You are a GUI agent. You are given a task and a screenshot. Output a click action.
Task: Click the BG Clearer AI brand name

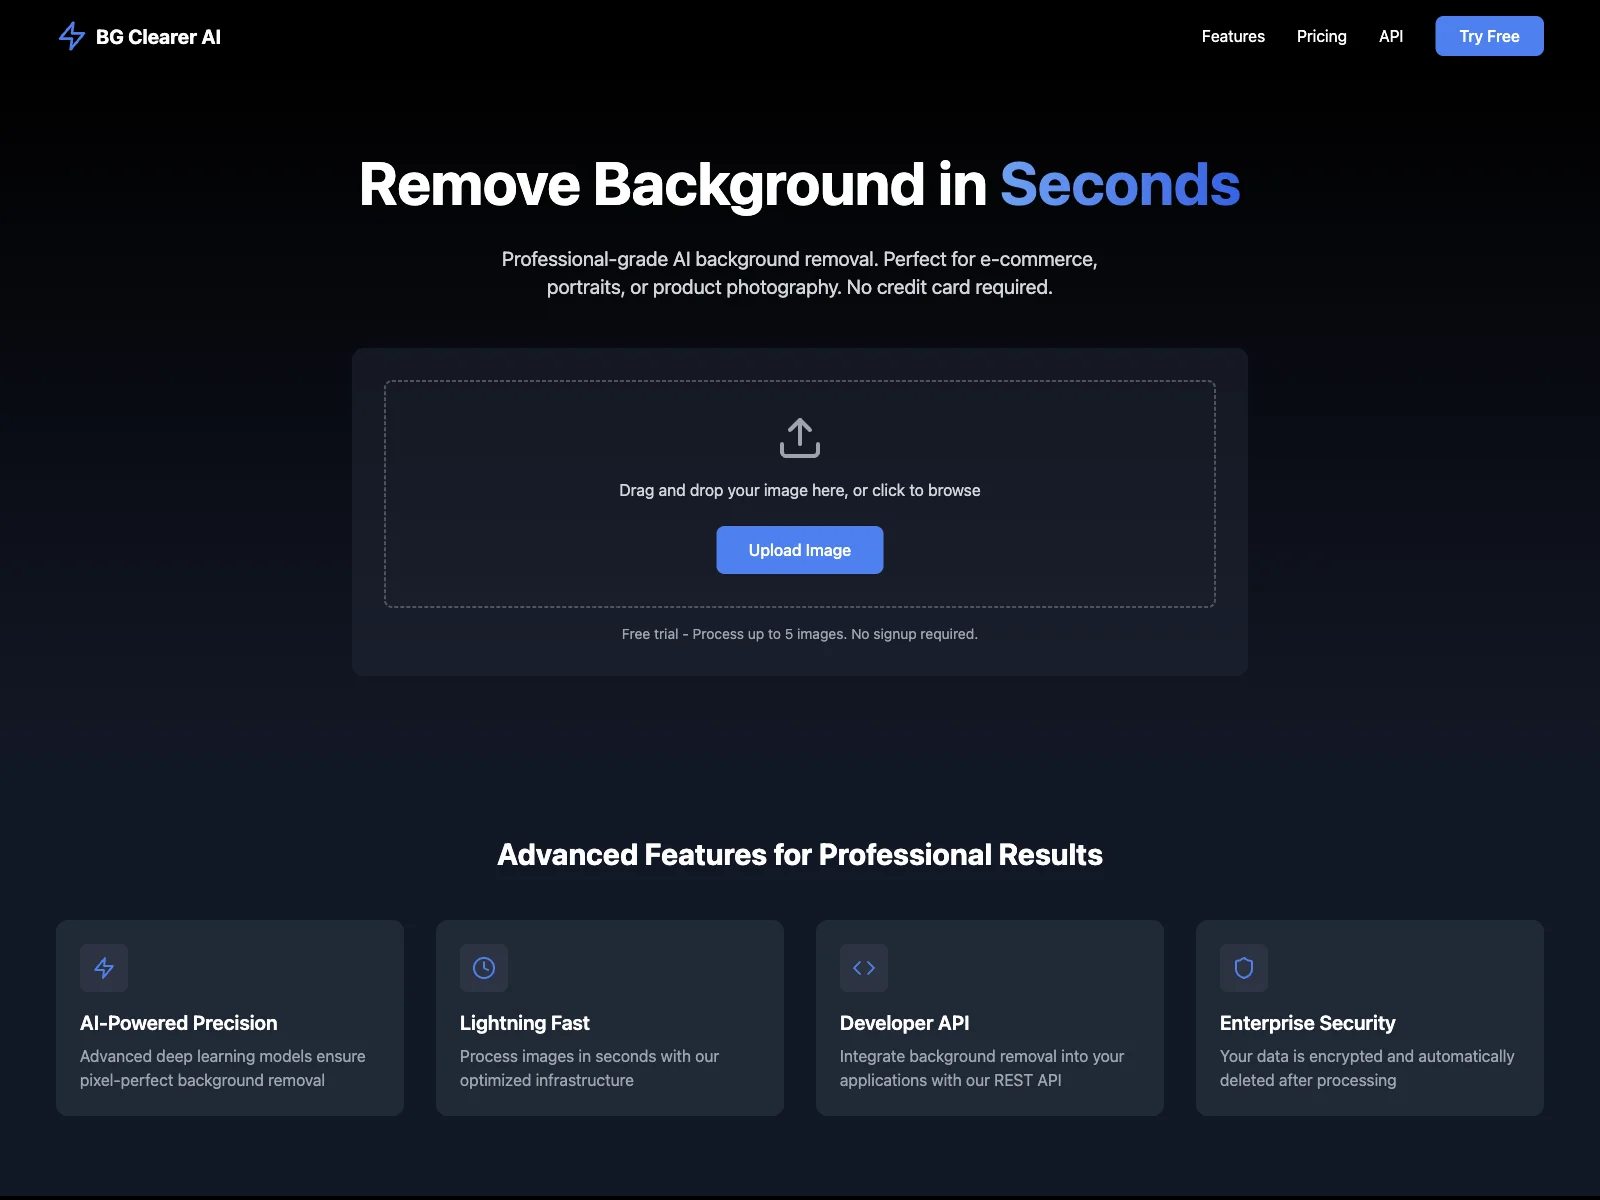pos(158,37)
